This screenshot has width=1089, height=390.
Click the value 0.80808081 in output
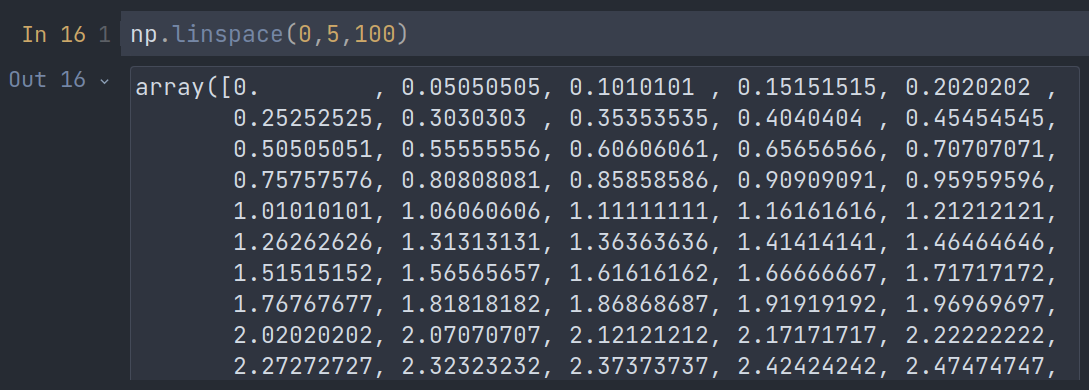click(x=471, y=180)
